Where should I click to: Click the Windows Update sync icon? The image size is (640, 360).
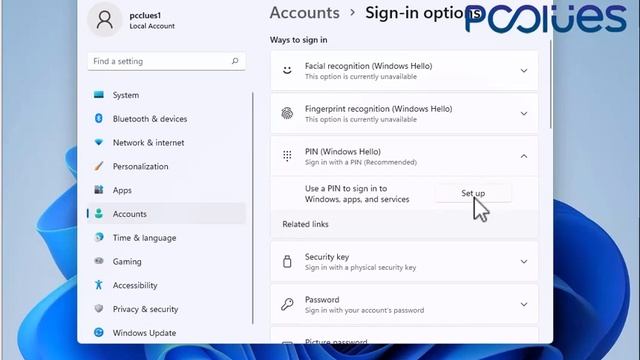[99, 332]
